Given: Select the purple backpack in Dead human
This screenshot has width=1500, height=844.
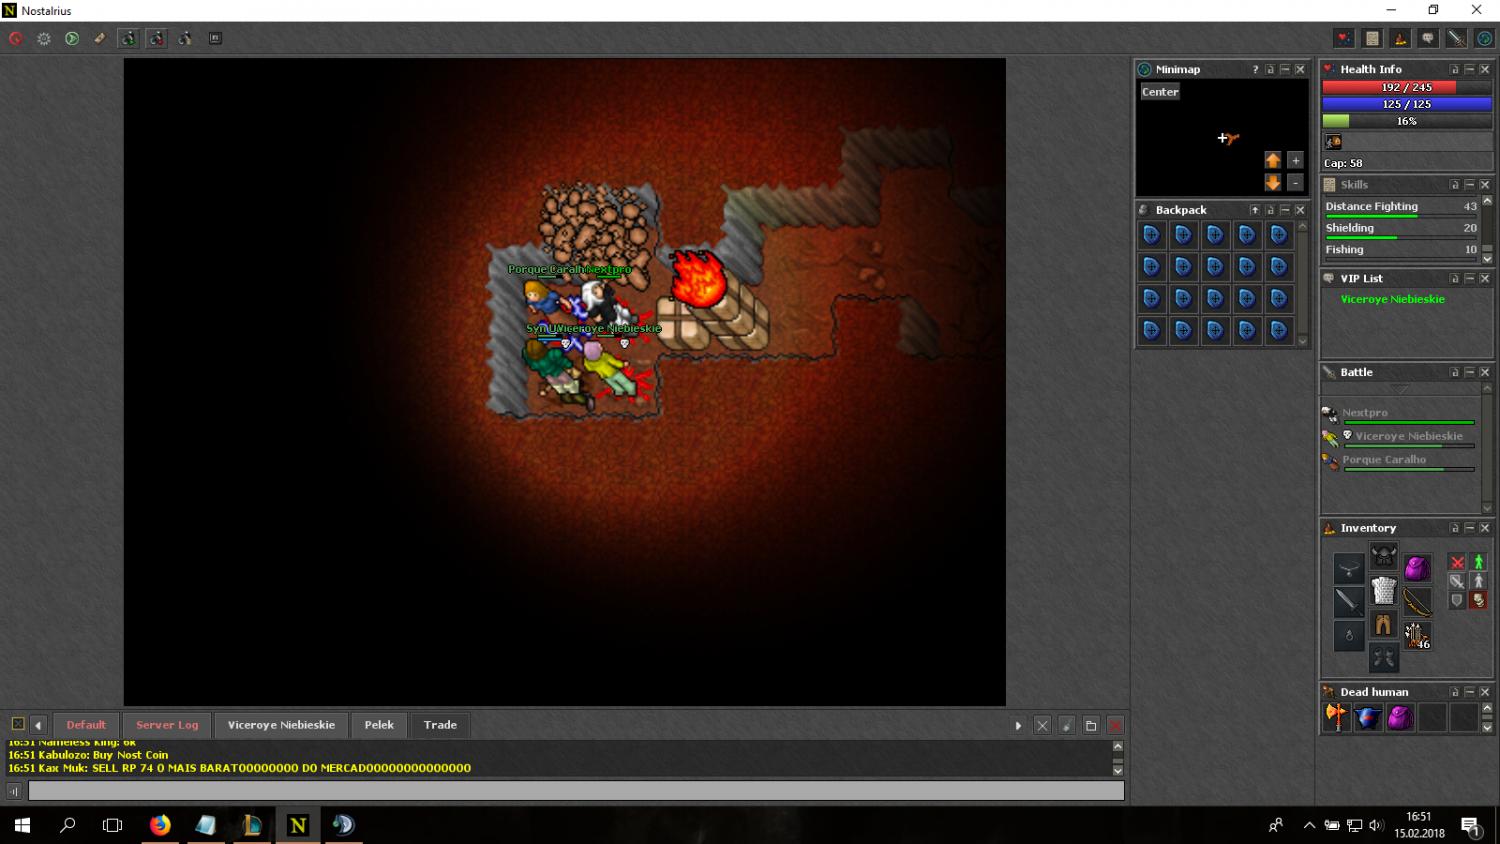Looking at the screenshot, I should [1400, 717].
